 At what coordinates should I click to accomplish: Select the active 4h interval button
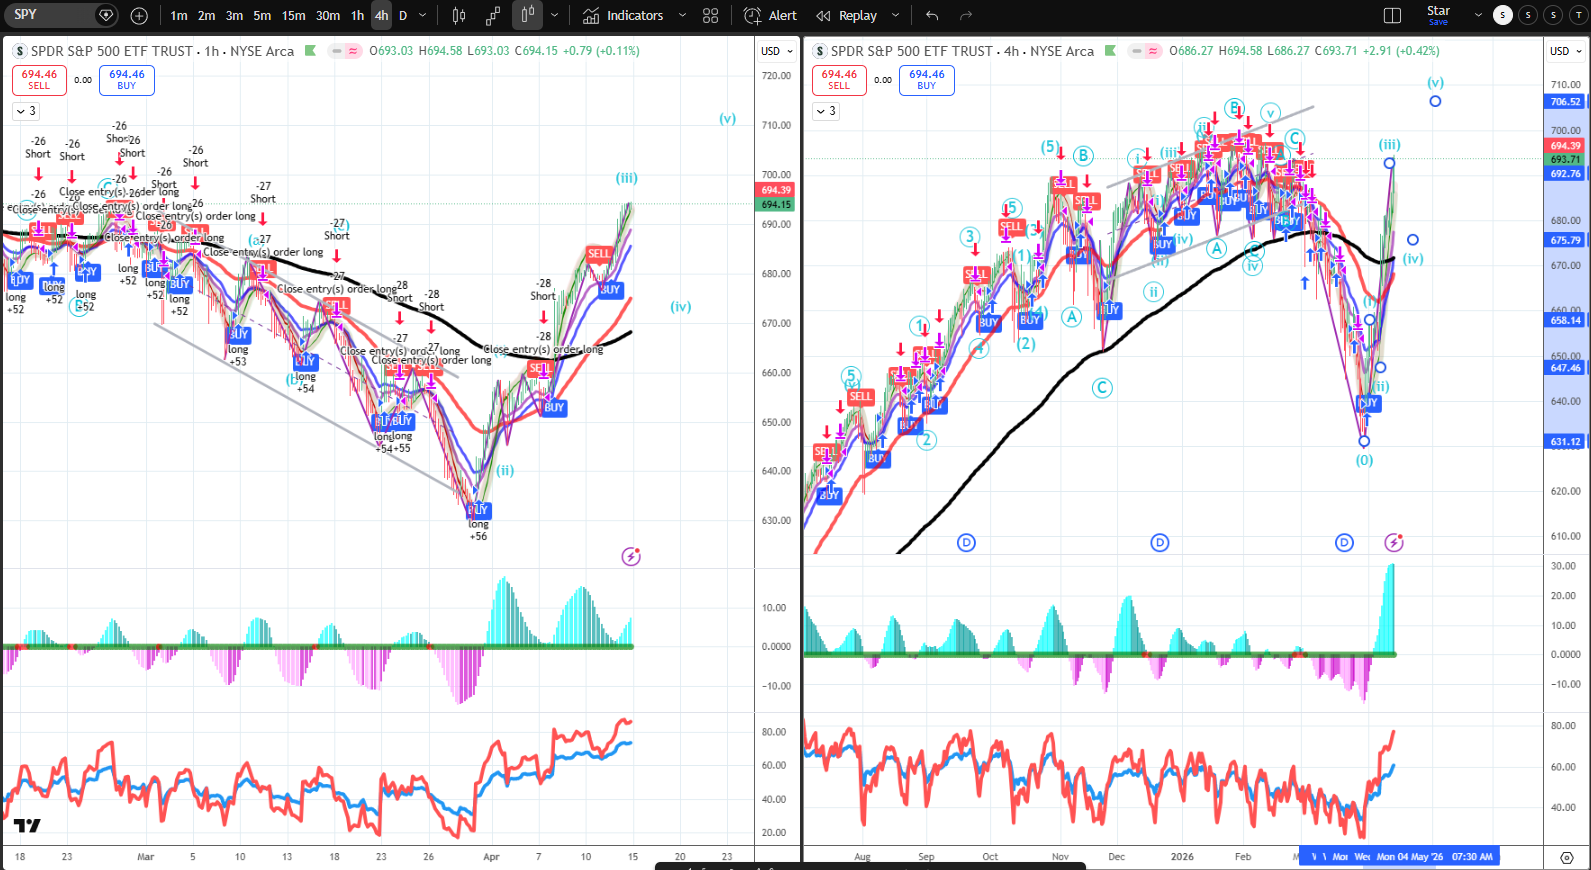381,15
